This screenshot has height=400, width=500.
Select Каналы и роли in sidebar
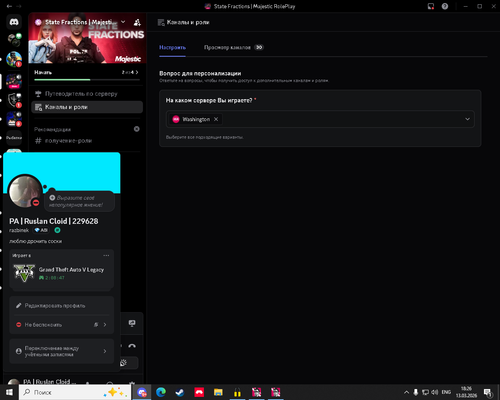pos(87,107)
